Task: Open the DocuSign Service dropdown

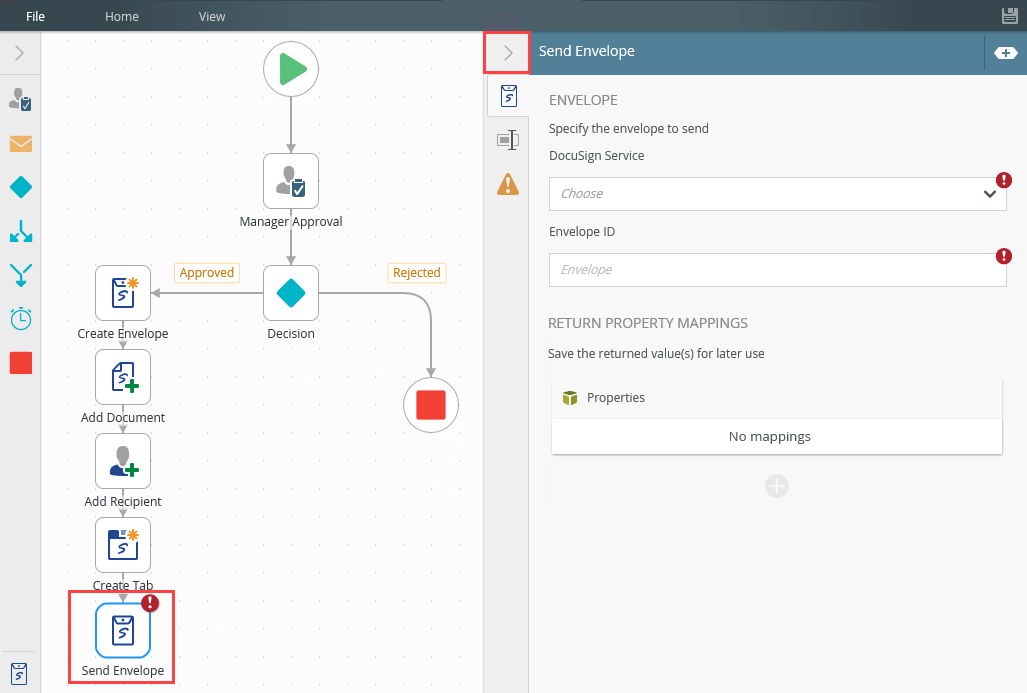Action: click(x=777, y=194)
